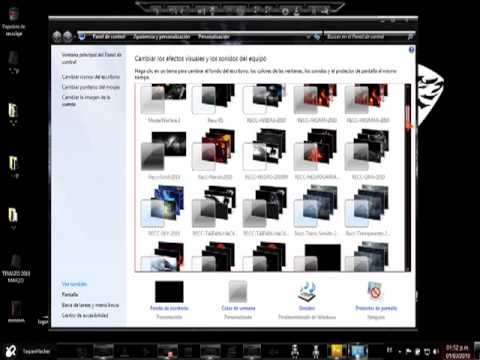Viewport: 480px width, 360px height.
Task: Open Fondo de escritorio settings
Action: click(x=169, y=300)
